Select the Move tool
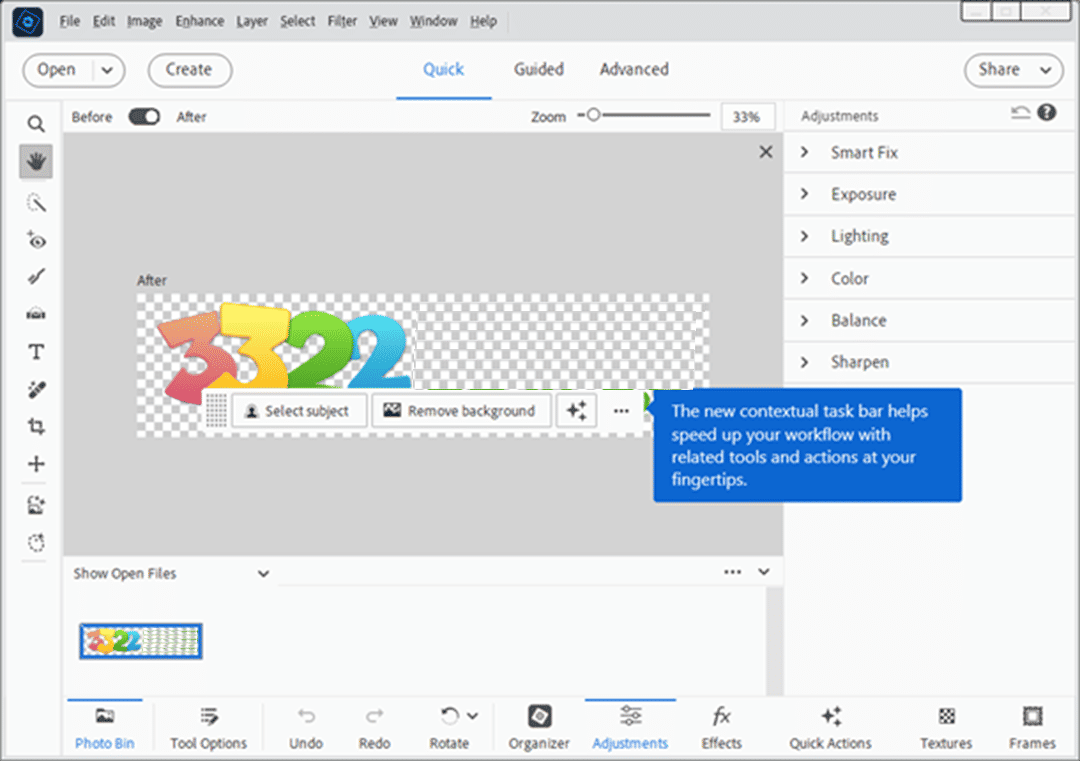1080x761 pixels. (36, 464)
